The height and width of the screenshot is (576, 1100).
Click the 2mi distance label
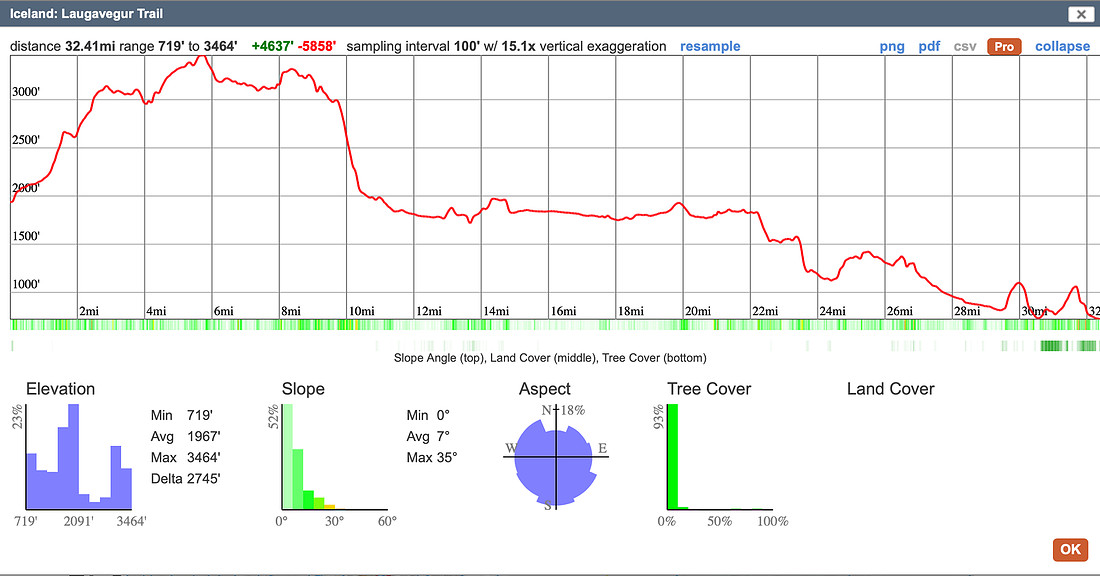pyautogui.click(x=88, y=311)
